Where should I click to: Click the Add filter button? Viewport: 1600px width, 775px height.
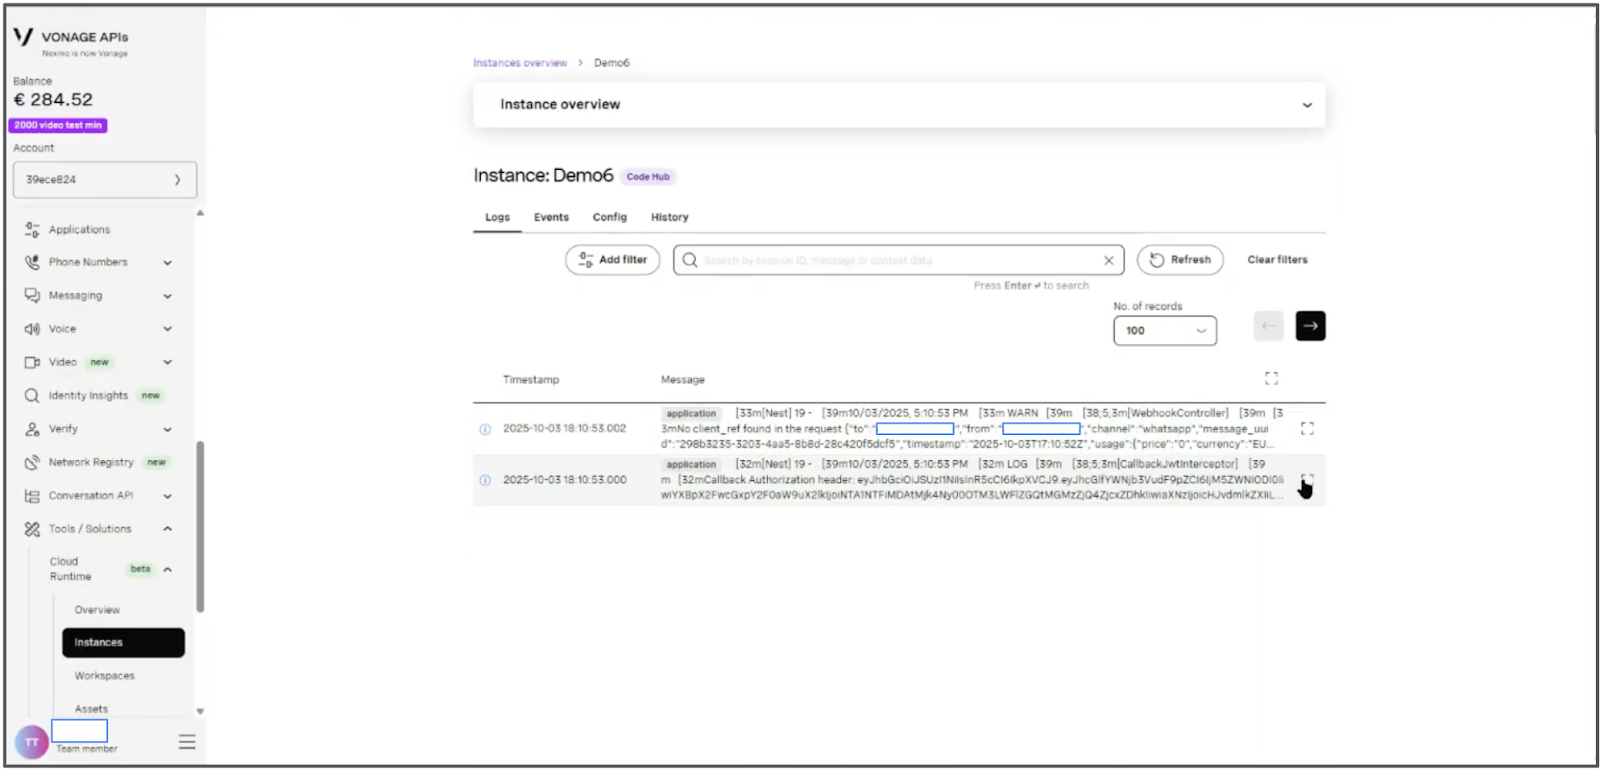click(612, 260)
